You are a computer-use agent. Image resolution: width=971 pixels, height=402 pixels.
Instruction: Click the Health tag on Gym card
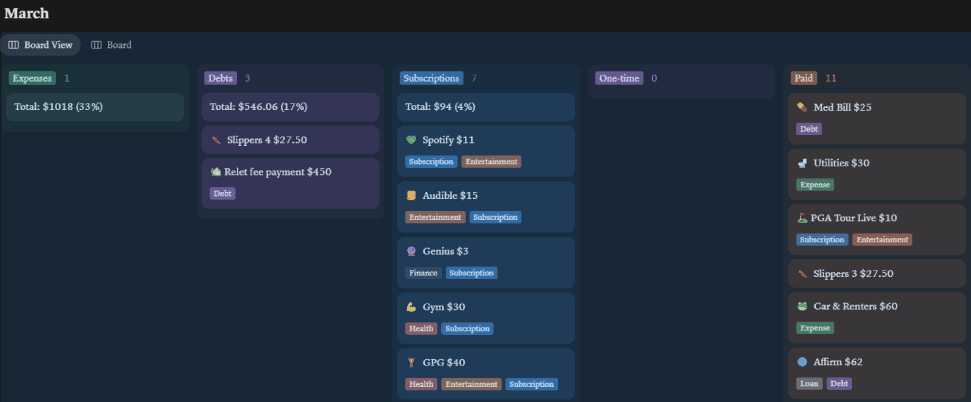coord(421,329)
